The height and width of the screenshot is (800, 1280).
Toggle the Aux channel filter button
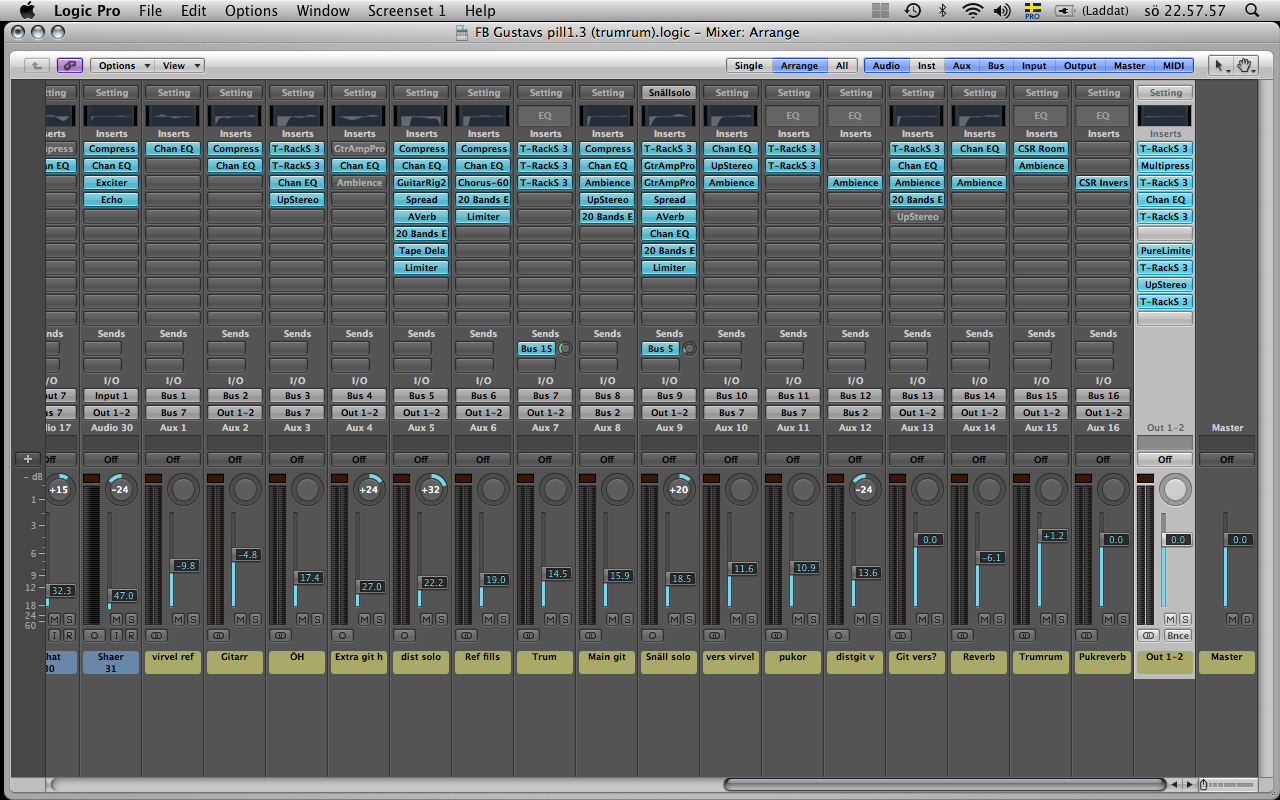pyautogui.click(x=961, y=65)
